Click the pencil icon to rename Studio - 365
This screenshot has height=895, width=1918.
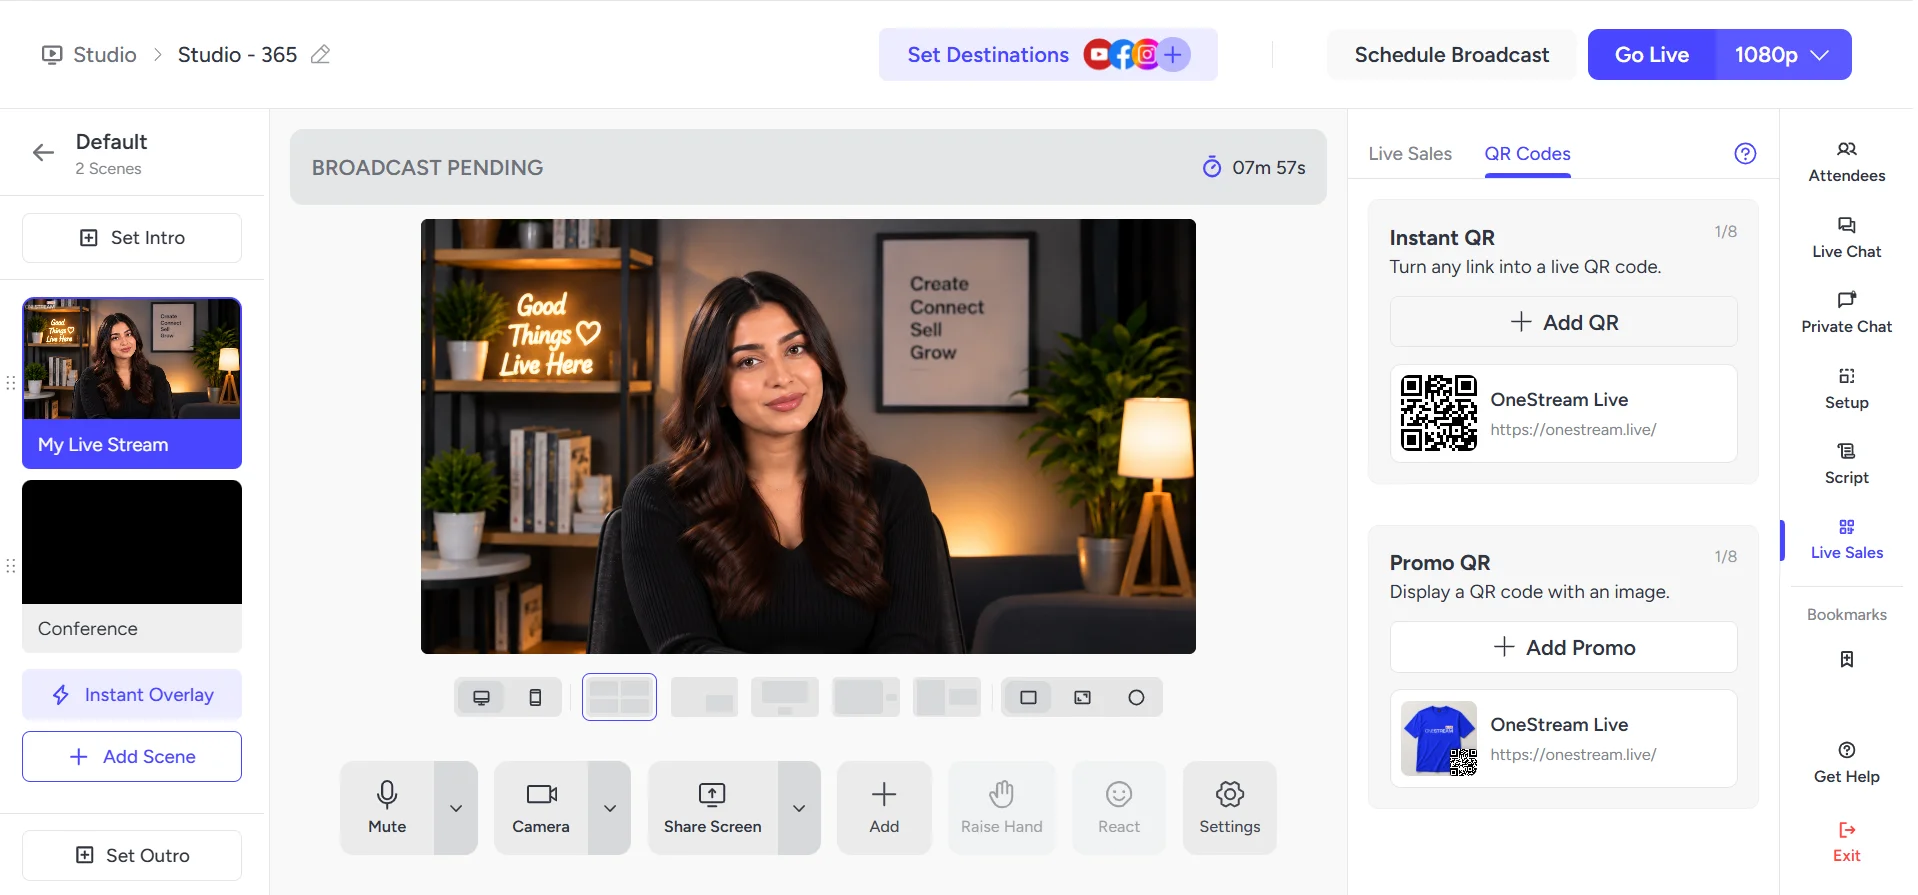coord(320,55)
